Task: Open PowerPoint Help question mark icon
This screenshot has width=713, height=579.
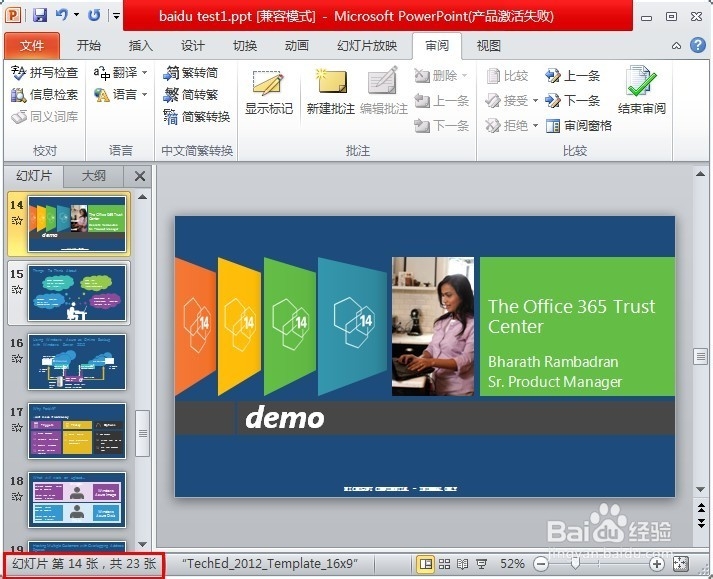Action: (x=698, y=45)
